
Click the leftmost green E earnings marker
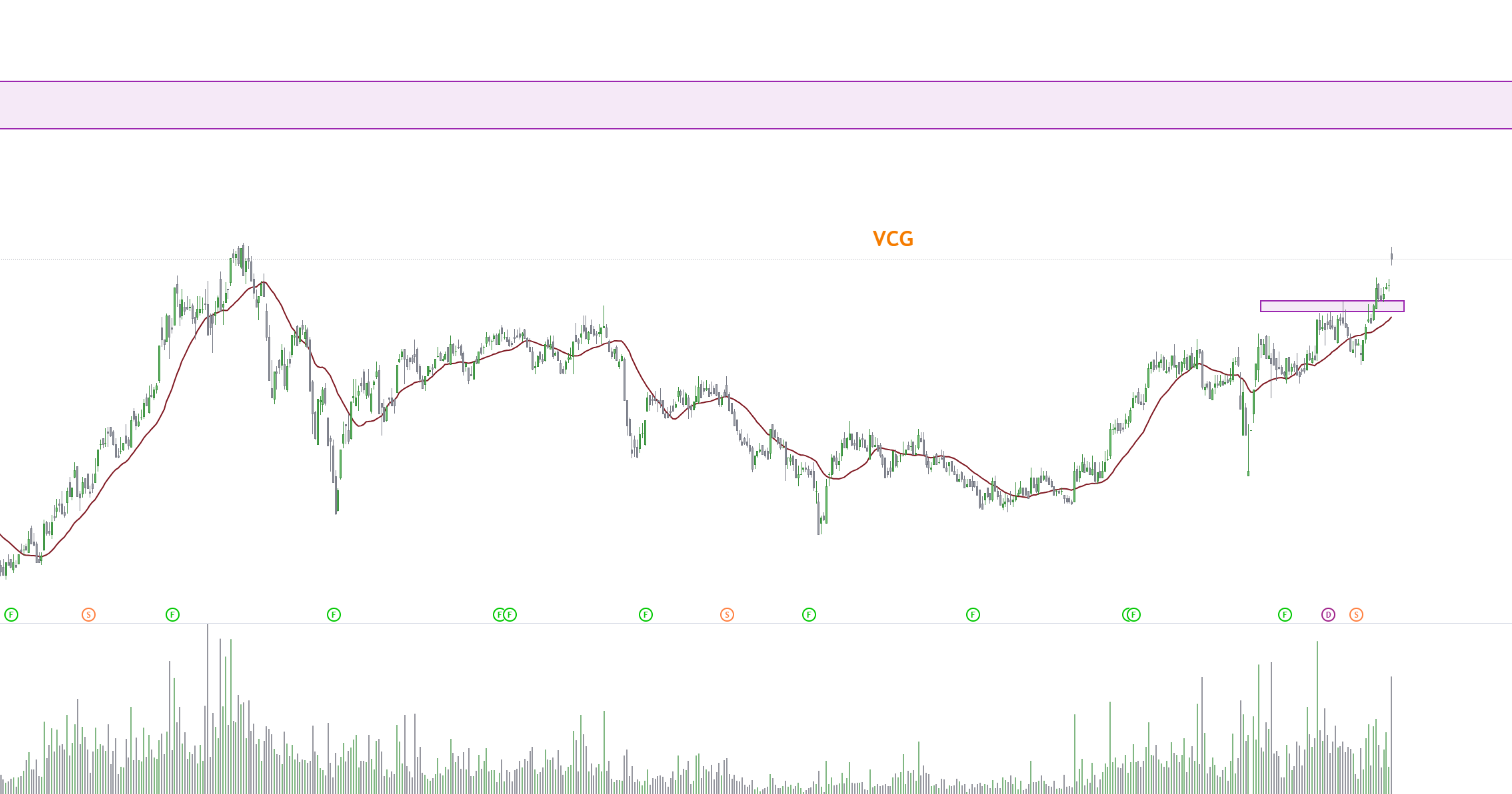(x=11, y=614)
